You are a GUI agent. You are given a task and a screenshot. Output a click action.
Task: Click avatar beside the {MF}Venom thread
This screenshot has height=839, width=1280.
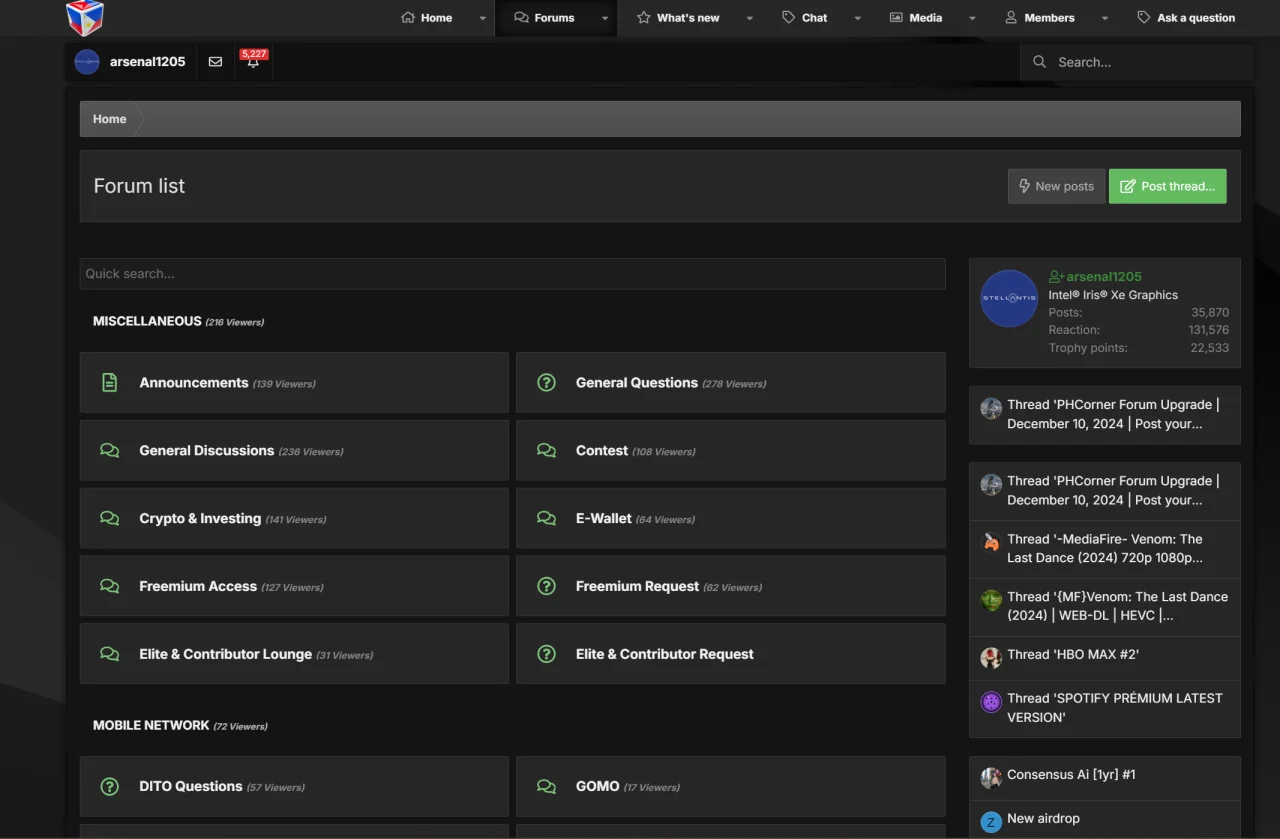tap(991, 601)
